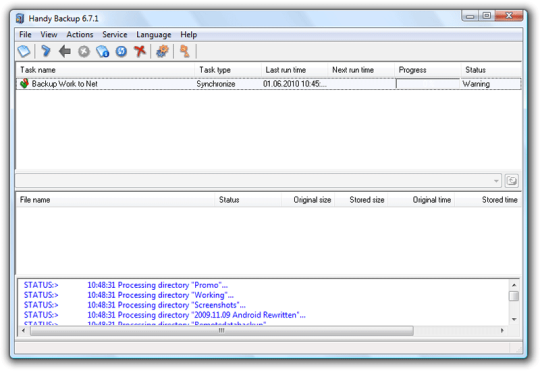Viewport: 540px width, 371px height.
Task: Click the log horizontal scroll left arrow
Action: pos(23,331)
